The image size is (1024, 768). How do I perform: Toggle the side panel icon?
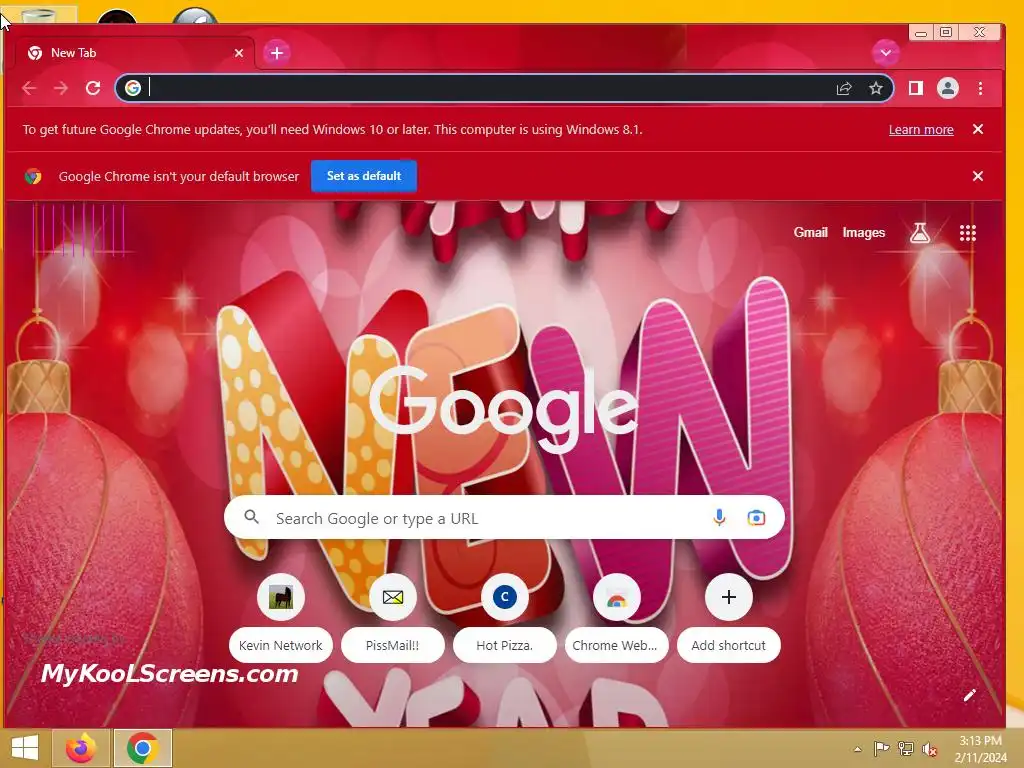[916, 88]
